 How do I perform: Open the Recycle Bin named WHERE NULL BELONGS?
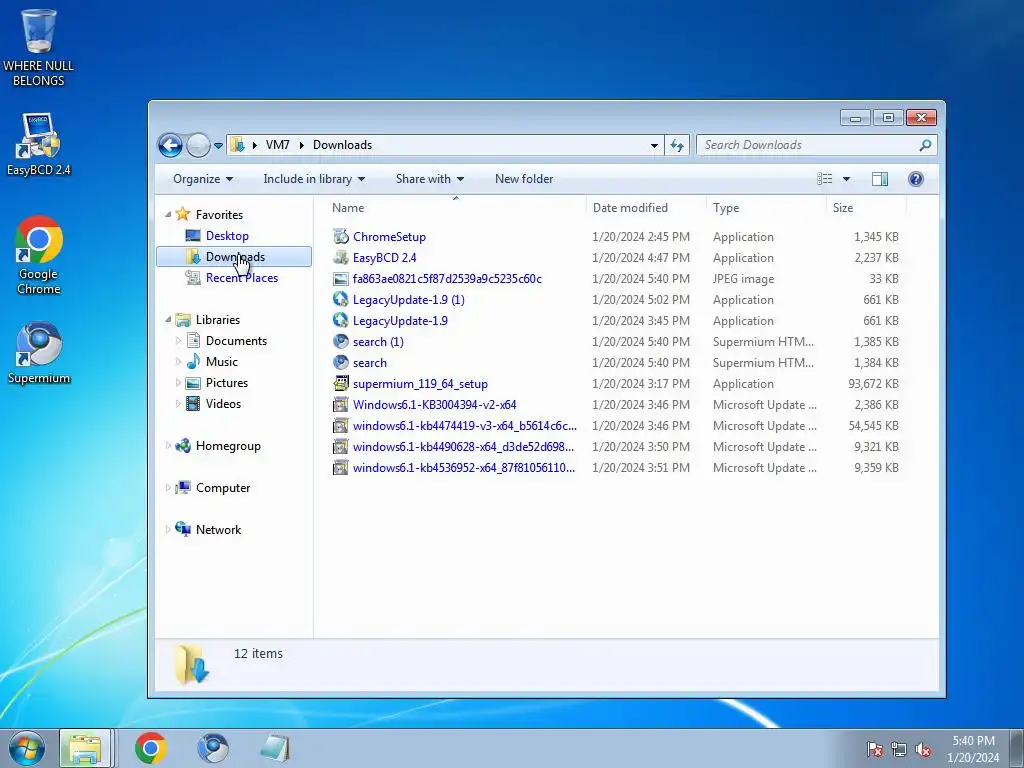tap(39, 47)
